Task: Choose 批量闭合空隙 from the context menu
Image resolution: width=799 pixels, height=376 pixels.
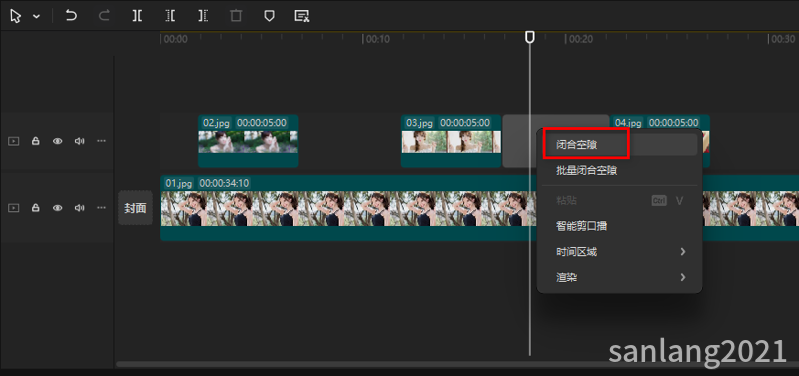Action: click(x=620, y=171)
